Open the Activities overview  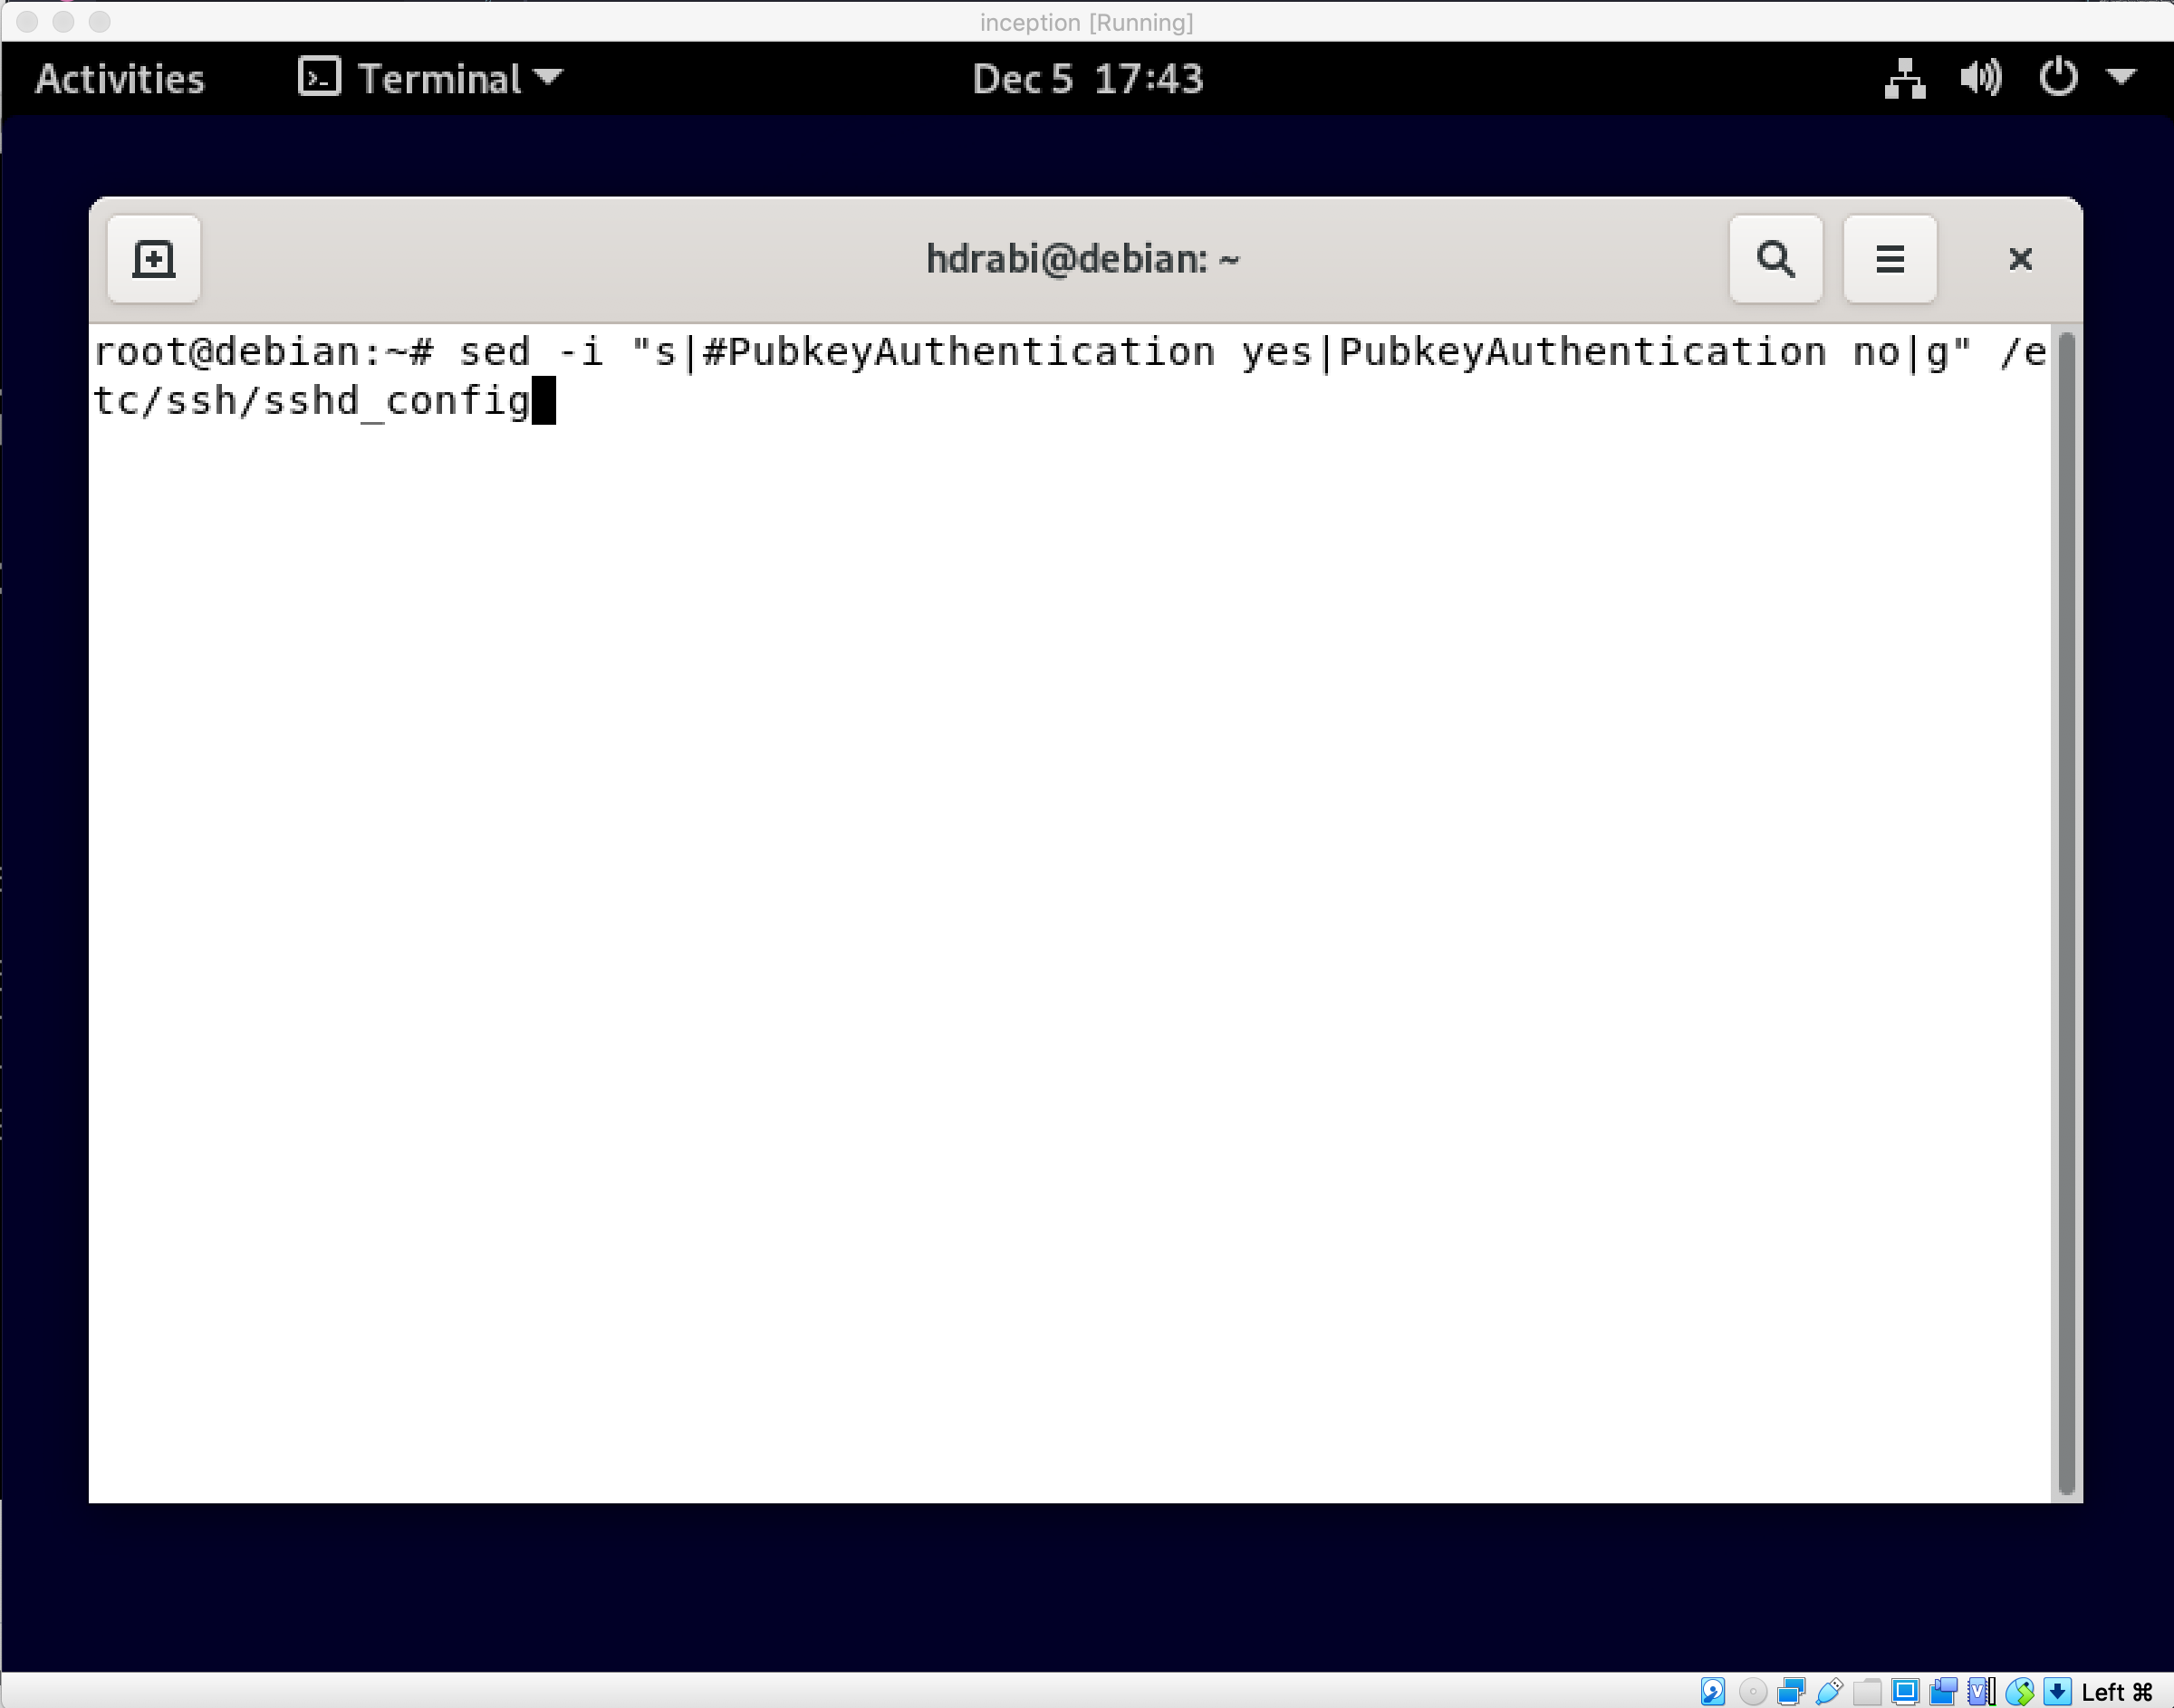pyautogui.click(x=119, y=78)
